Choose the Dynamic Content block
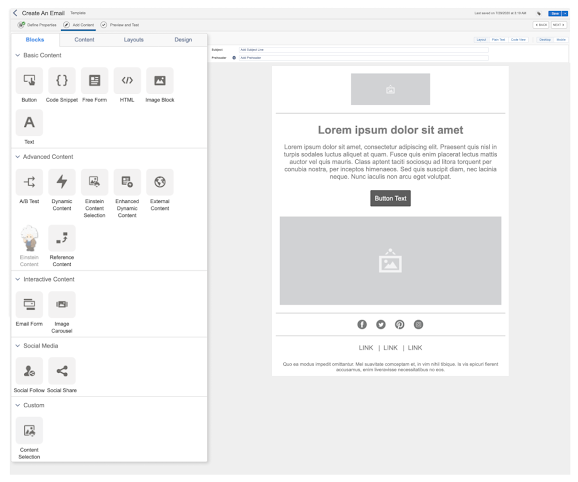Viewport: 578px width, 482px height. [x=62, y=182]
